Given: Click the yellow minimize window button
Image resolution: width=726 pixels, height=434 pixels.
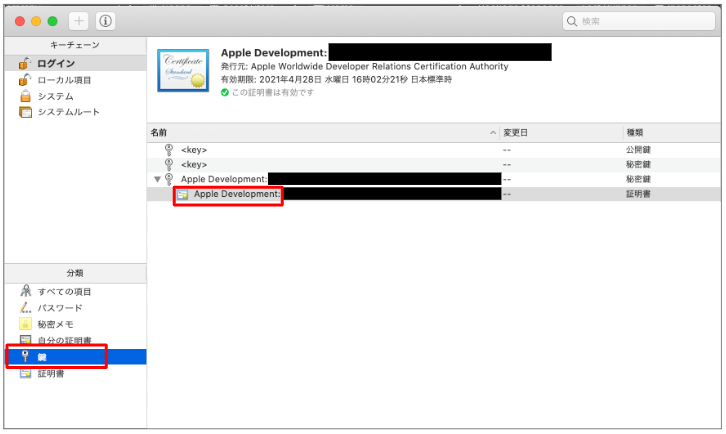Looking at the screenshot, I should [x=36, y=21].
